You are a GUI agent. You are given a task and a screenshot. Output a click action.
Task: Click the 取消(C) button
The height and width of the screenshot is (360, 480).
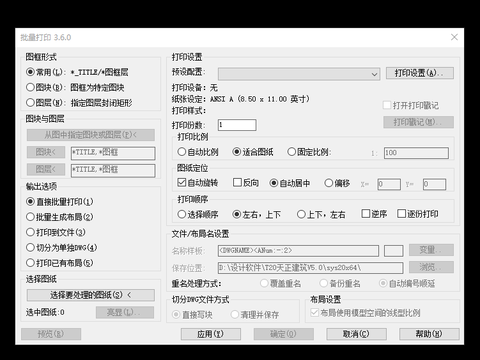(356, 334)
